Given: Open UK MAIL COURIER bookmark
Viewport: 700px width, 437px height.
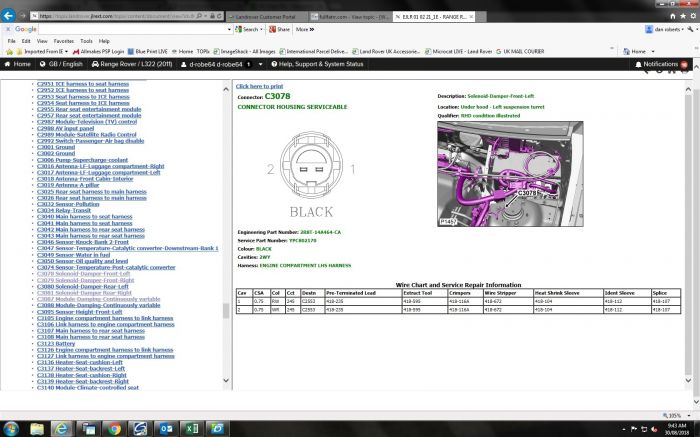Looking at the screenshot, I should [520, 52].
